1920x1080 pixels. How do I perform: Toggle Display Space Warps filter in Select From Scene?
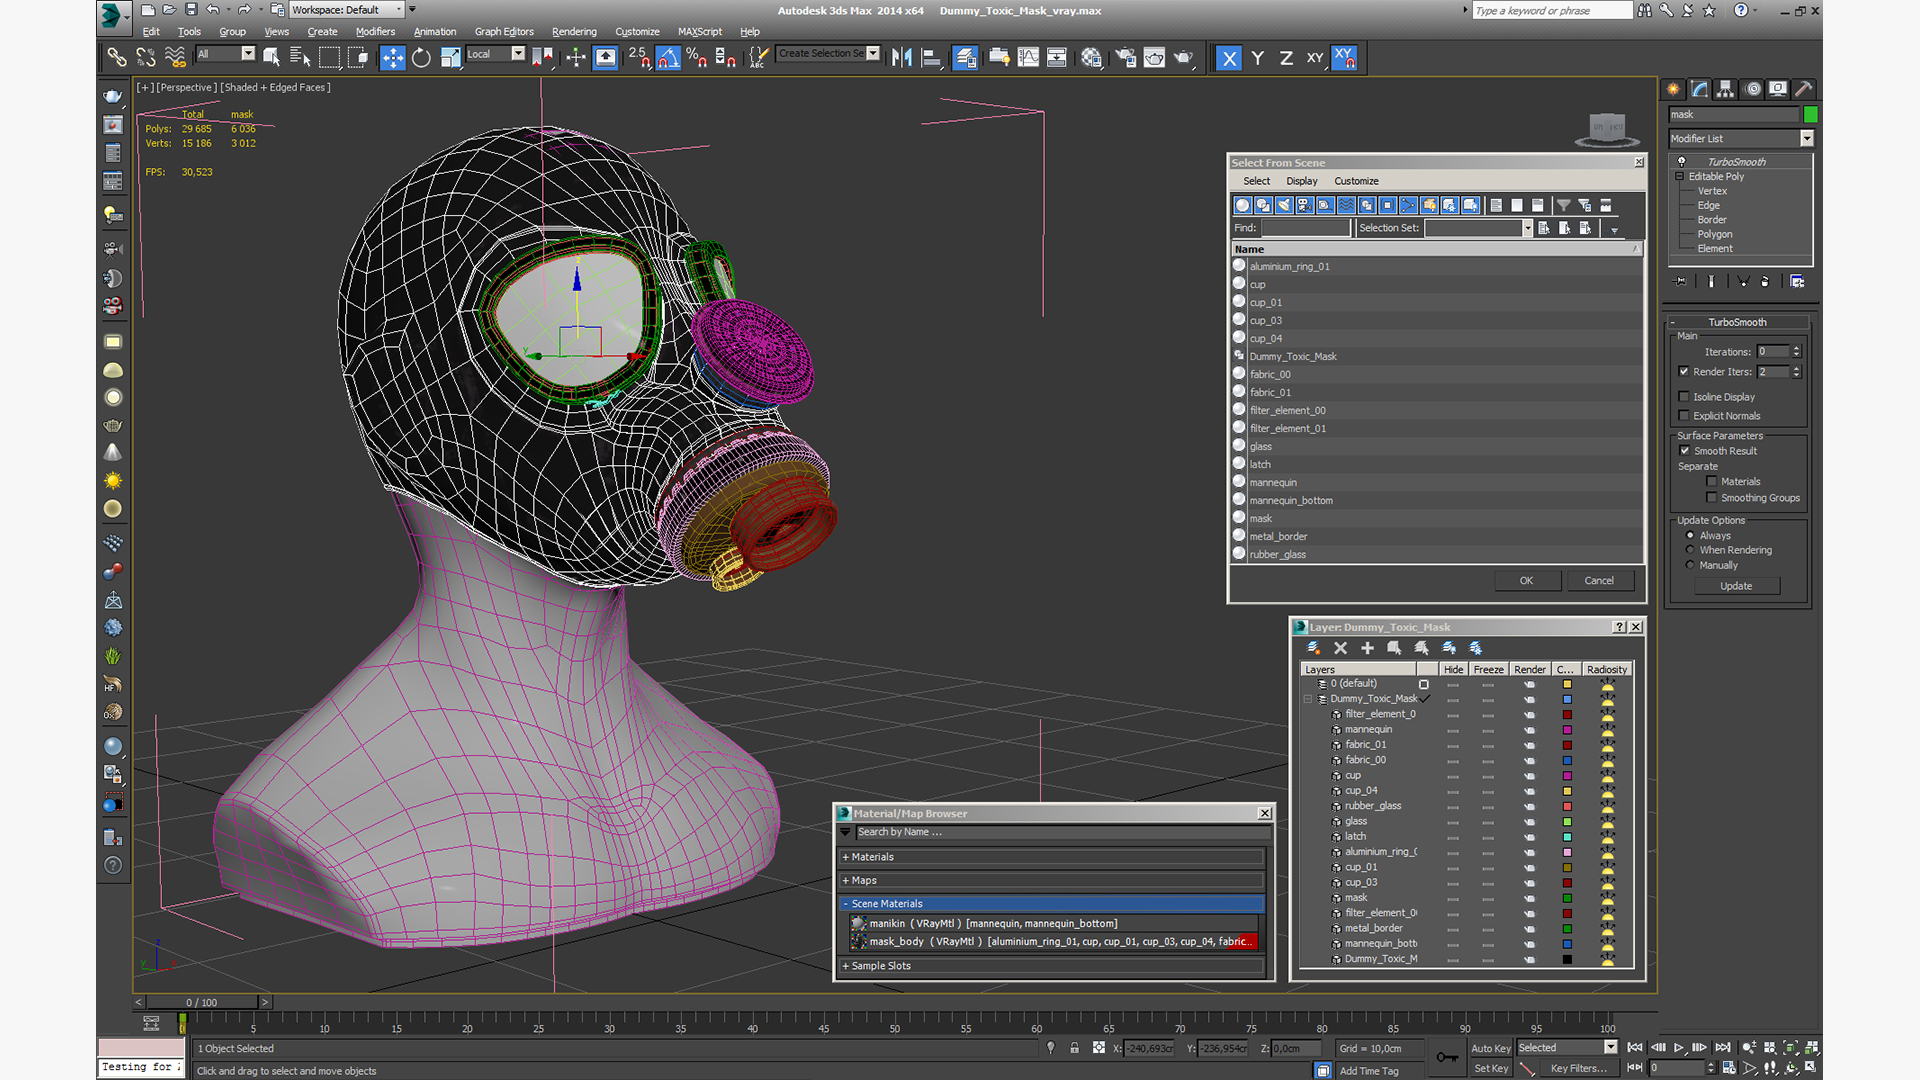tap(1346, 205)
